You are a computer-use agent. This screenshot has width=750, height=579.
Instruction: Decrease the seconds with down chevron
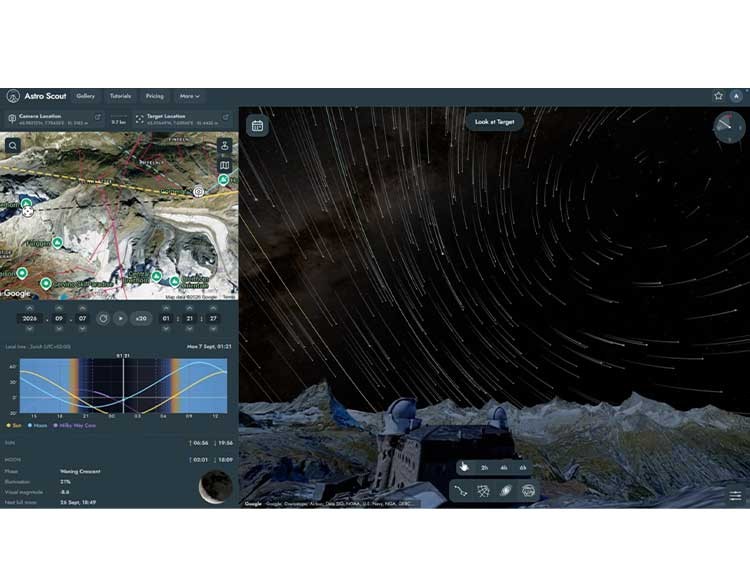[213, 329]
